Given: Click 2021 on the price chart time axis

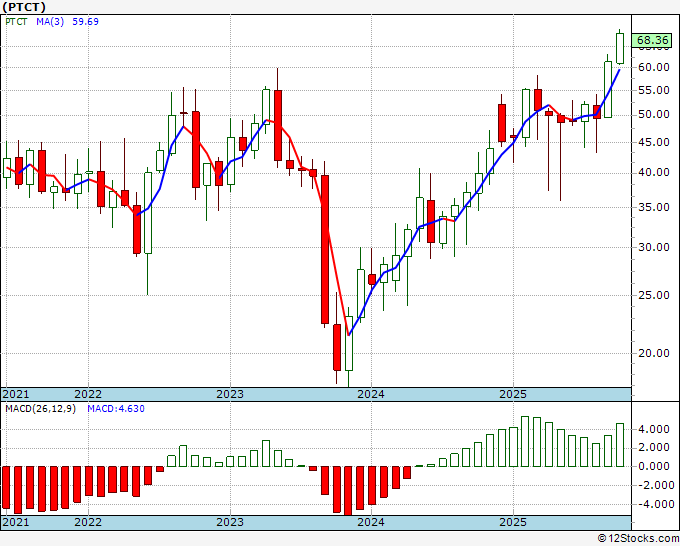Looking at the screenshot, I should [x=16, y=394].
